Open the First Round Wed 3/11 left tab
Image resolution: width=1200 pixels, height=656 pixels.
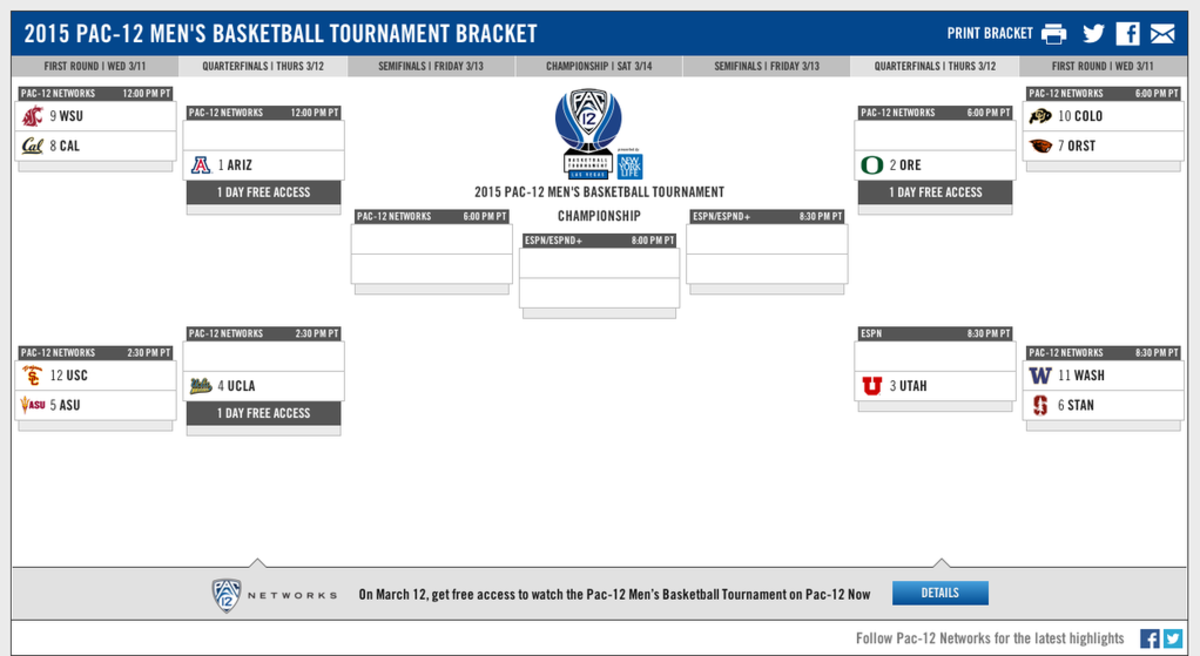[x=95, y=67]
